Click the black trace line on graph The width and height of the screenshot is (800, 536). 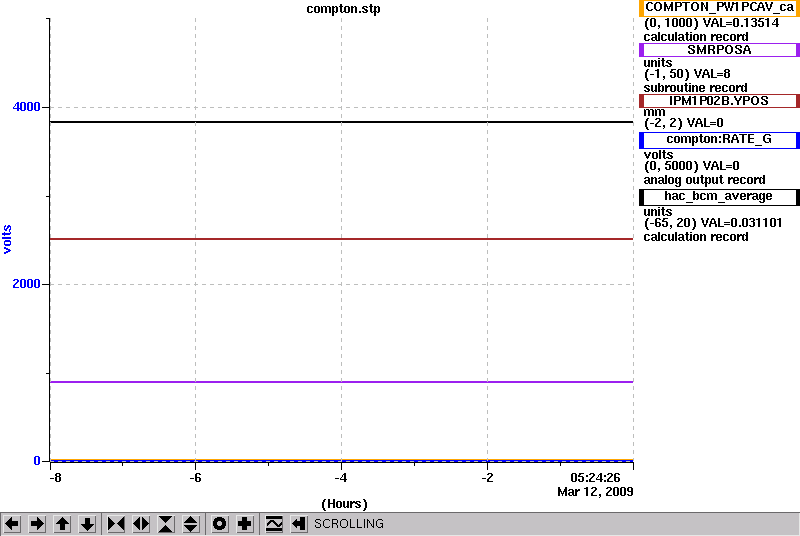click(341, 122)
